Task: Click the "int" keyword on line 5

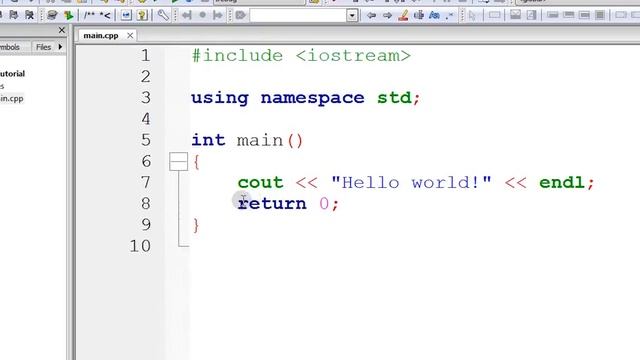Action: pos(208,140)
